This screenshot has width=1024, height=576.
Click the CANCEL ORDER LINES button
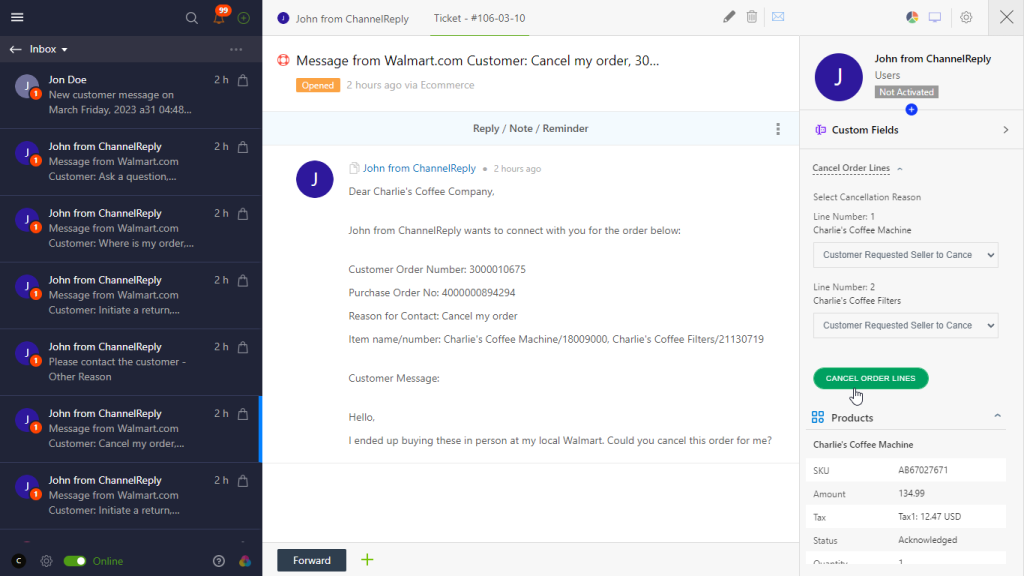pyautogui.click(x=871, y=378)
